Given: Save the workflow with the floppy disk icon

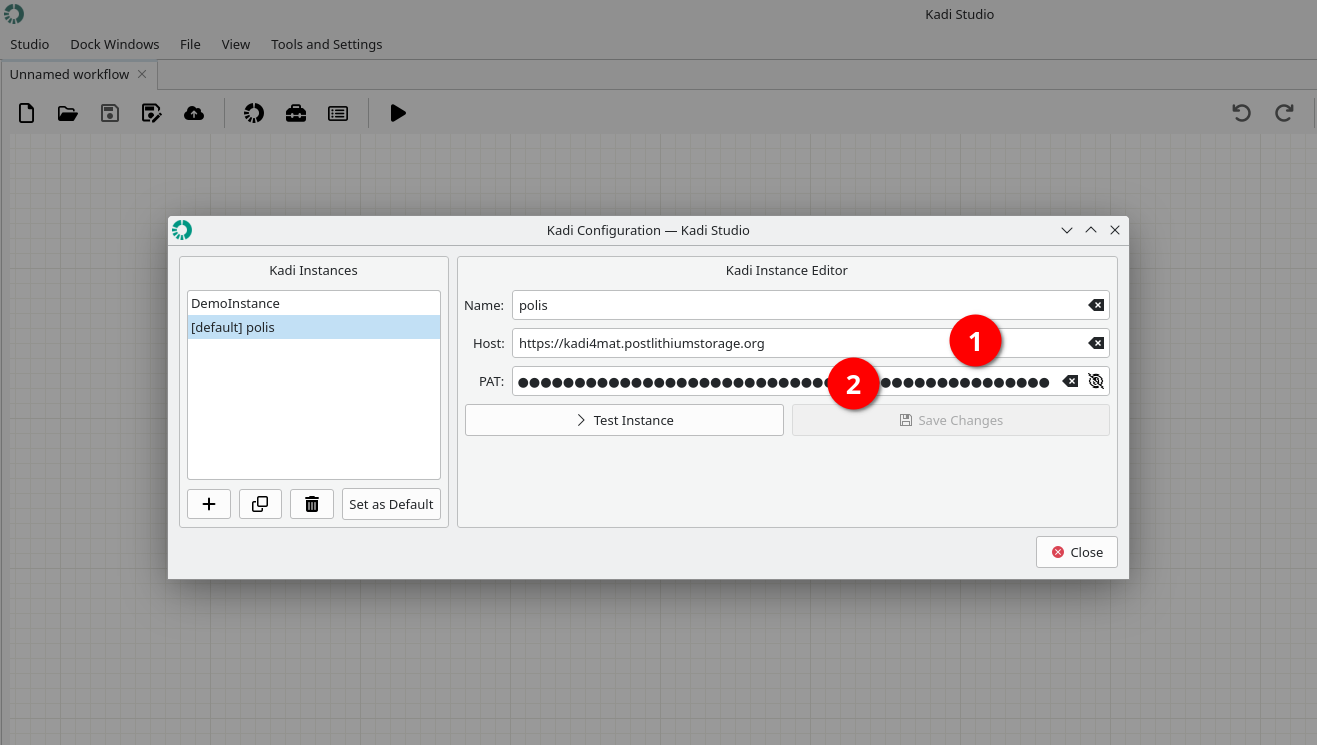Looking at the screenshot, I should pyautogui.click(x=110, y=113).
